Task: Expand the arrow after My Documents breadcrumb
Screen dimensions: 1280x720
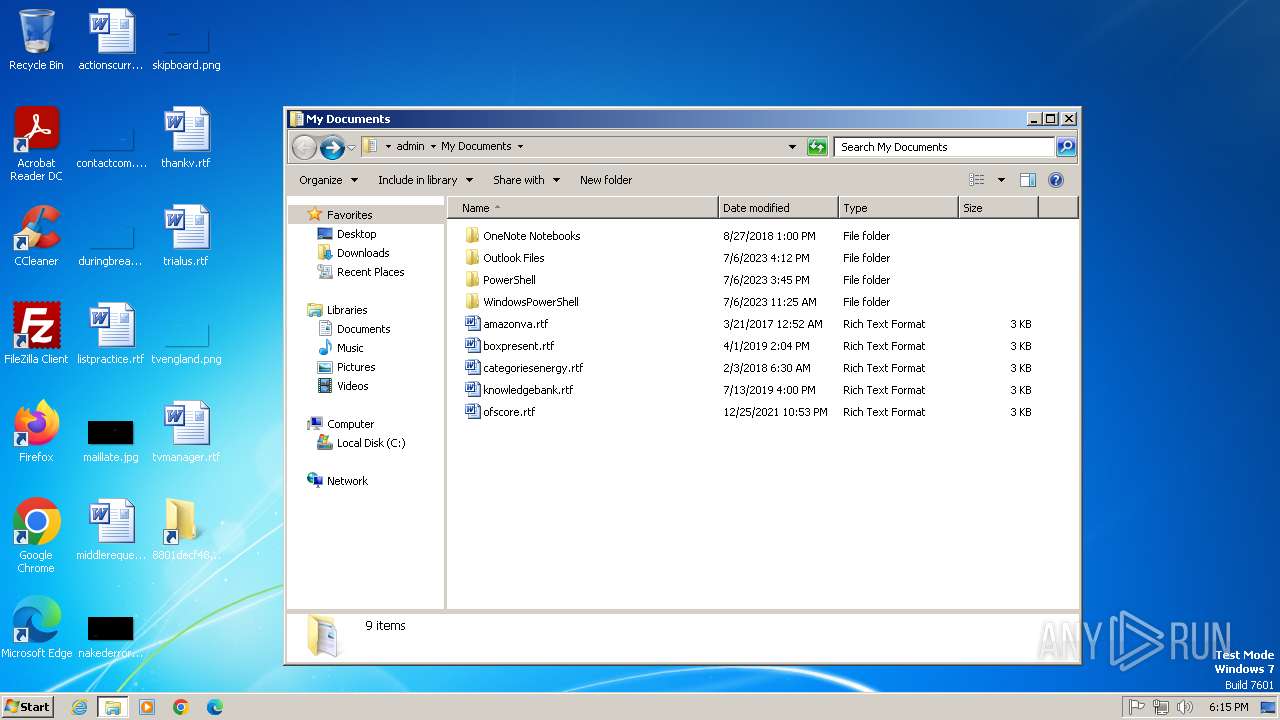Action: (520, 146)
